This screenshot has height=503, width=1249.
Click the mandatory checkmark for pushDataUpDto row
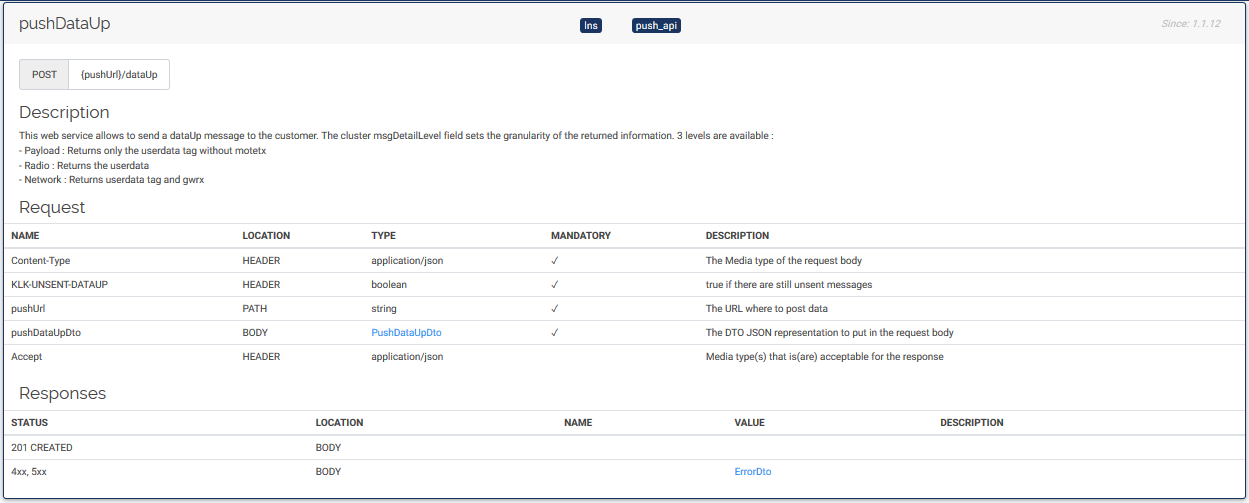(554, 333)
